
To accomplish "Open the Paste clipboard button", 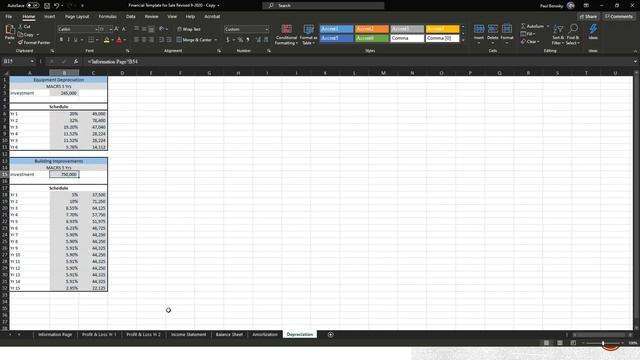I will 9,33.
